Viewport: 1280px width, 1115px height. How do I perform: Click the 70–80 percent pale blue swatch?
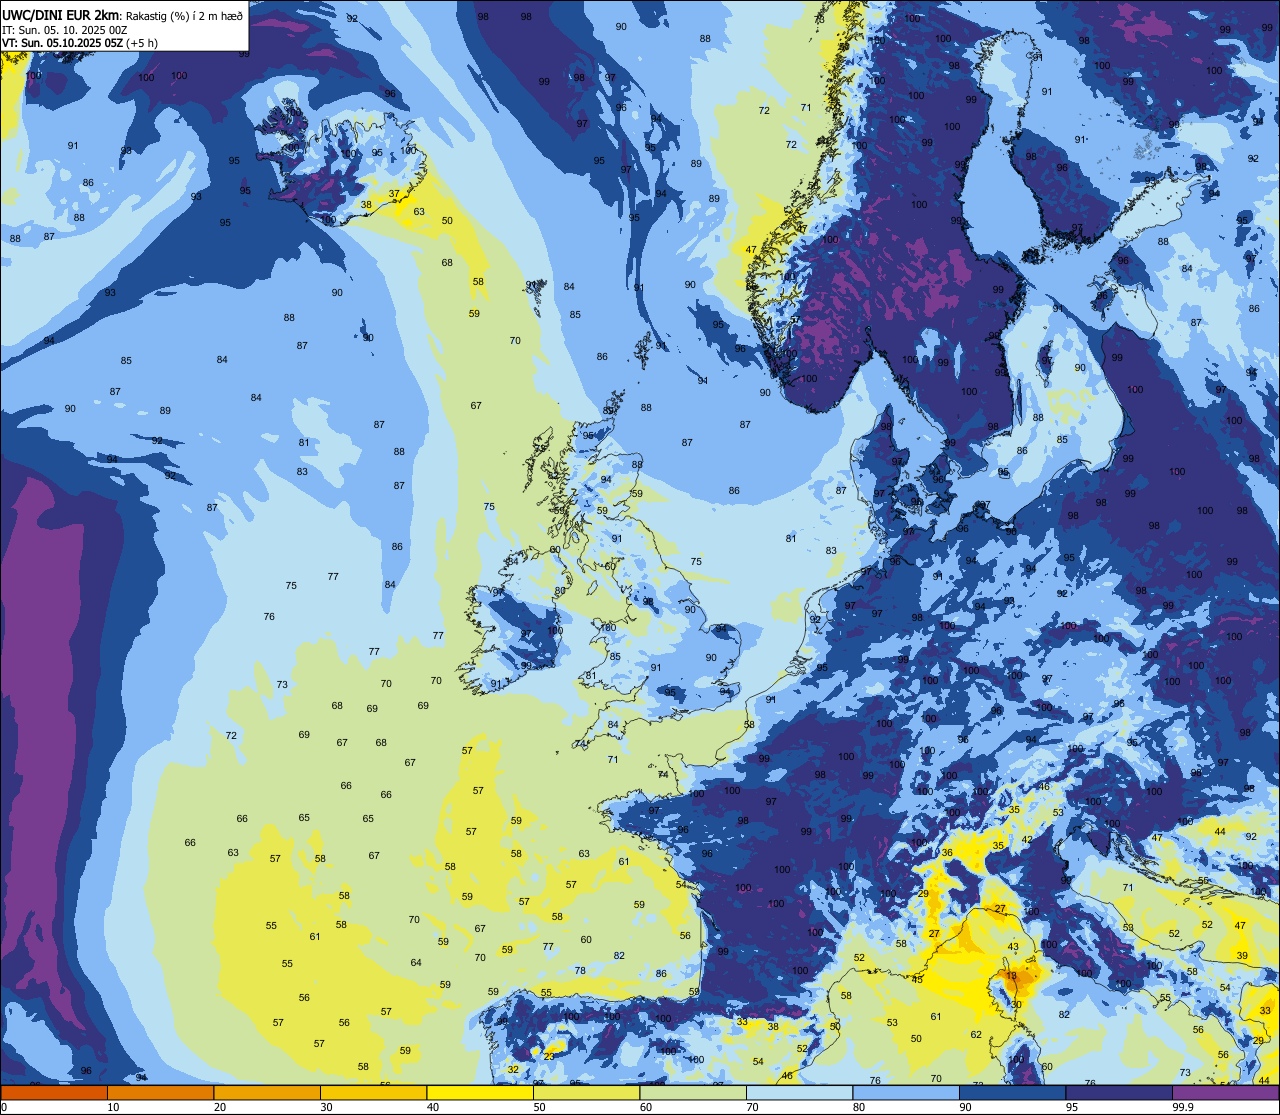(x=799, y=1092)
